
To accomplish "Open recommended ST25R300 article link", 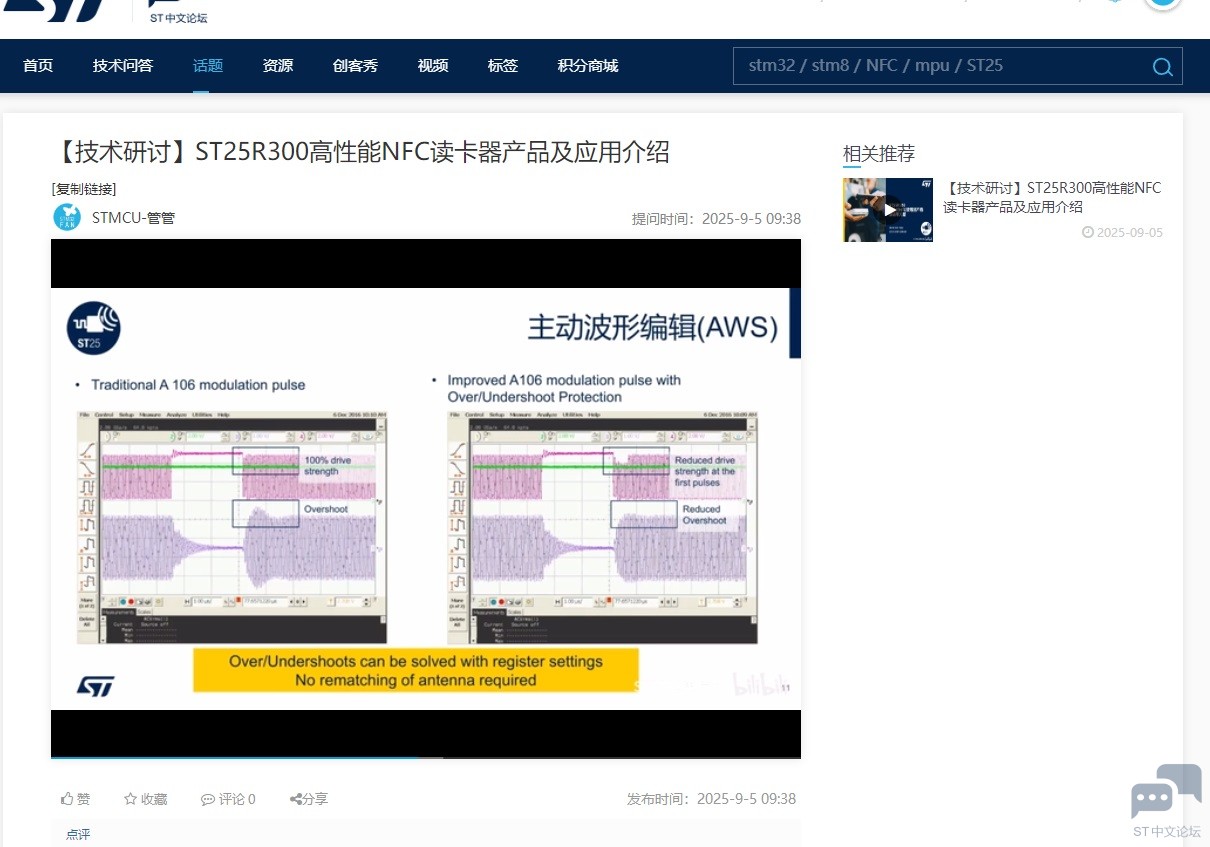I will click(1052, 197).
